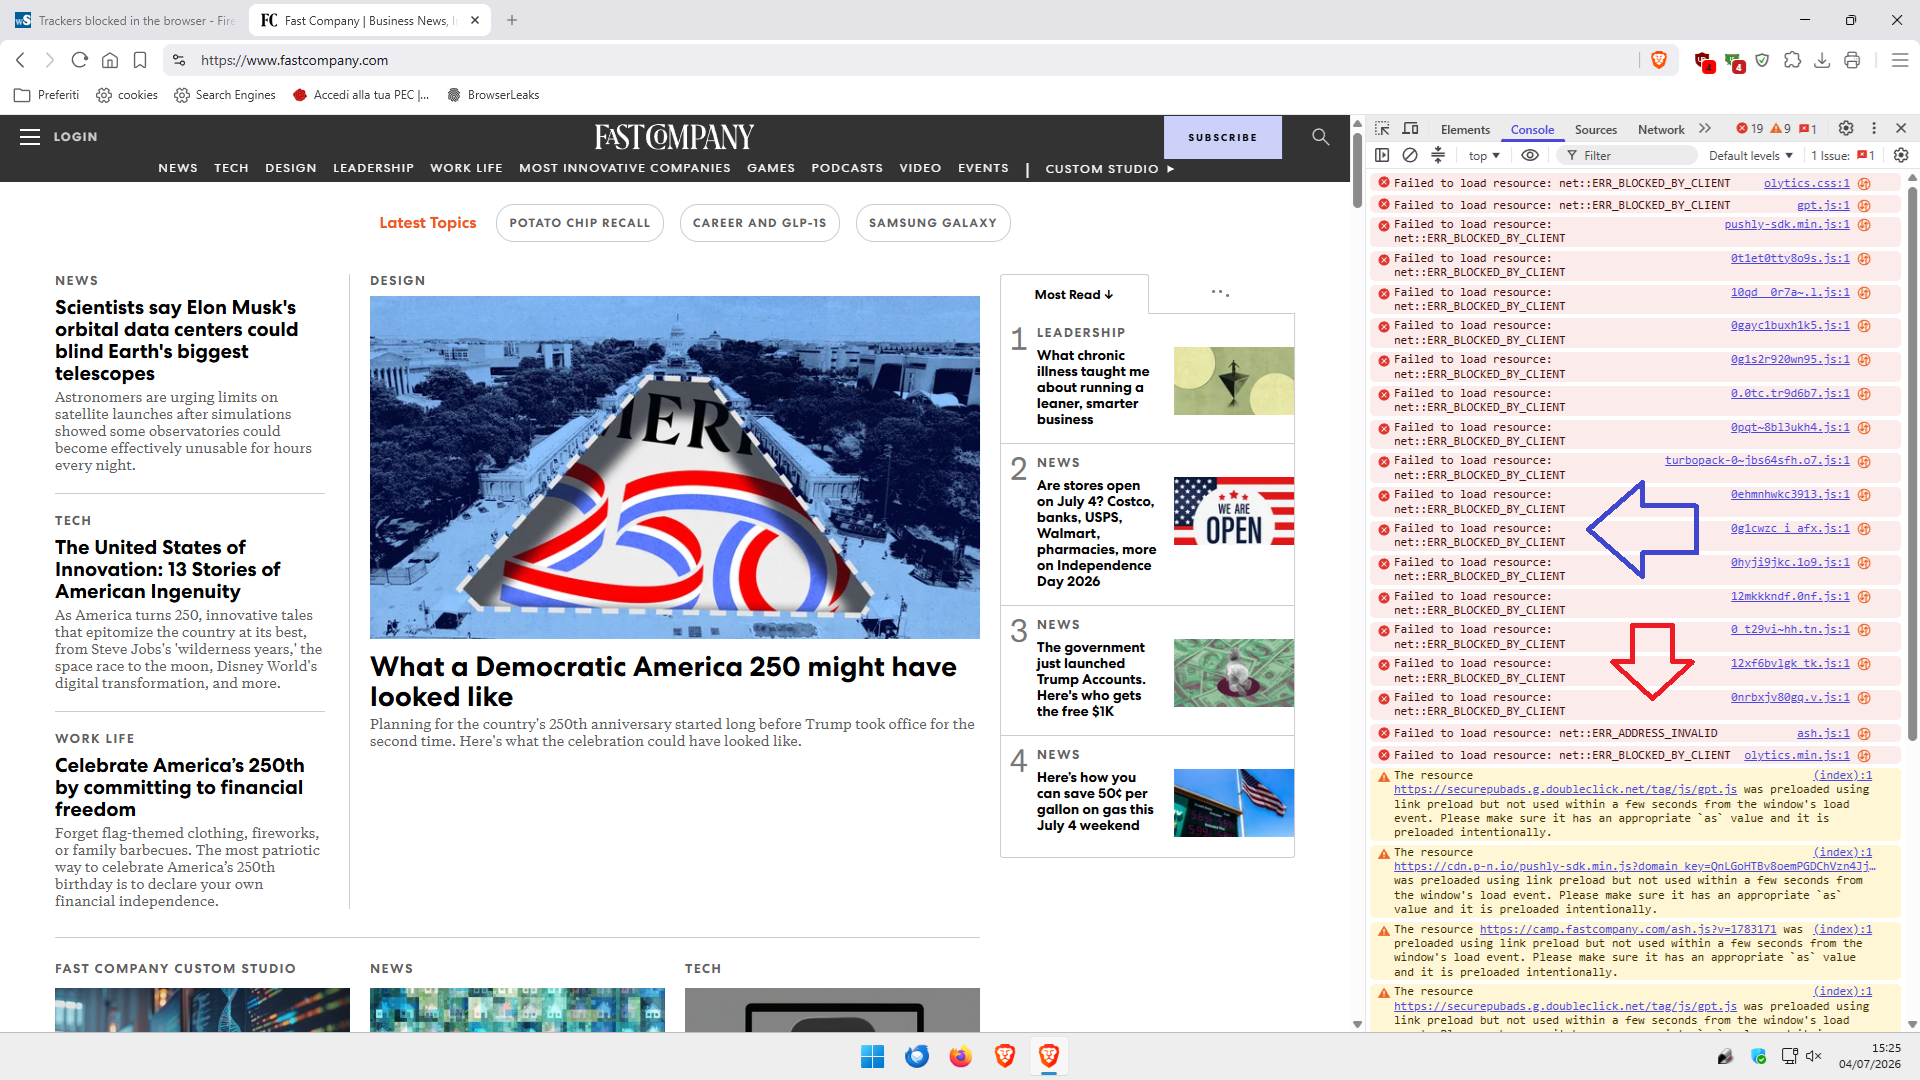This screenshot has height=1080, width=1920.
Task: Select the 'POTATO CHIP RECALL' topic pill
Action: [x=580, y=223]
